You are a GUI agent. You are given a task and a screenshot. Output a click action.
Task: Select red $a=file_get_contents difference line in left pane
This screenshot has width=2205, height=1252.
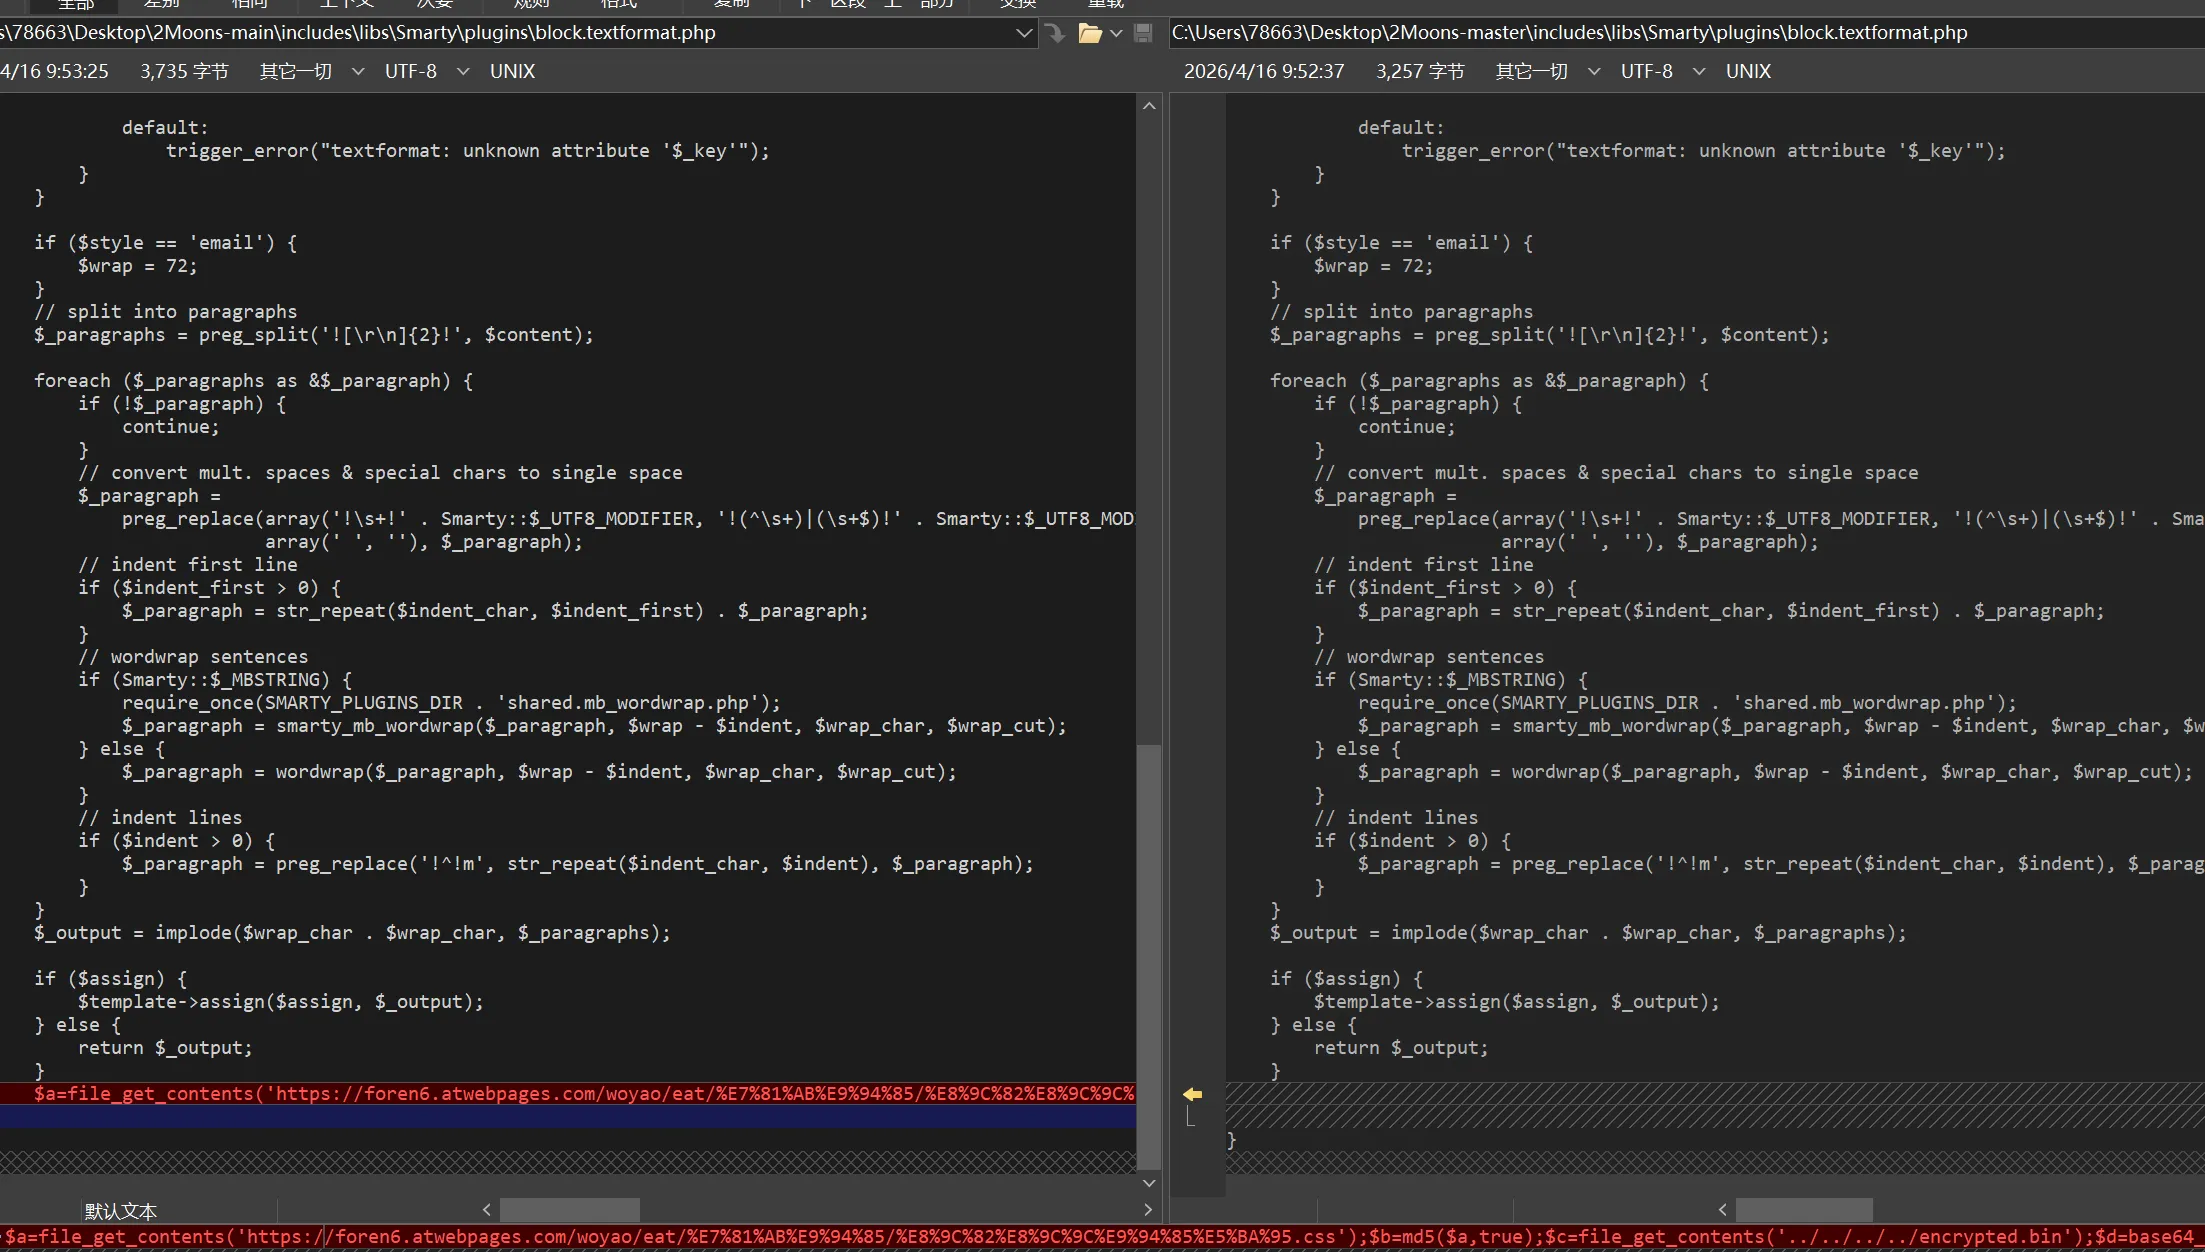(x=568, y=1094)
